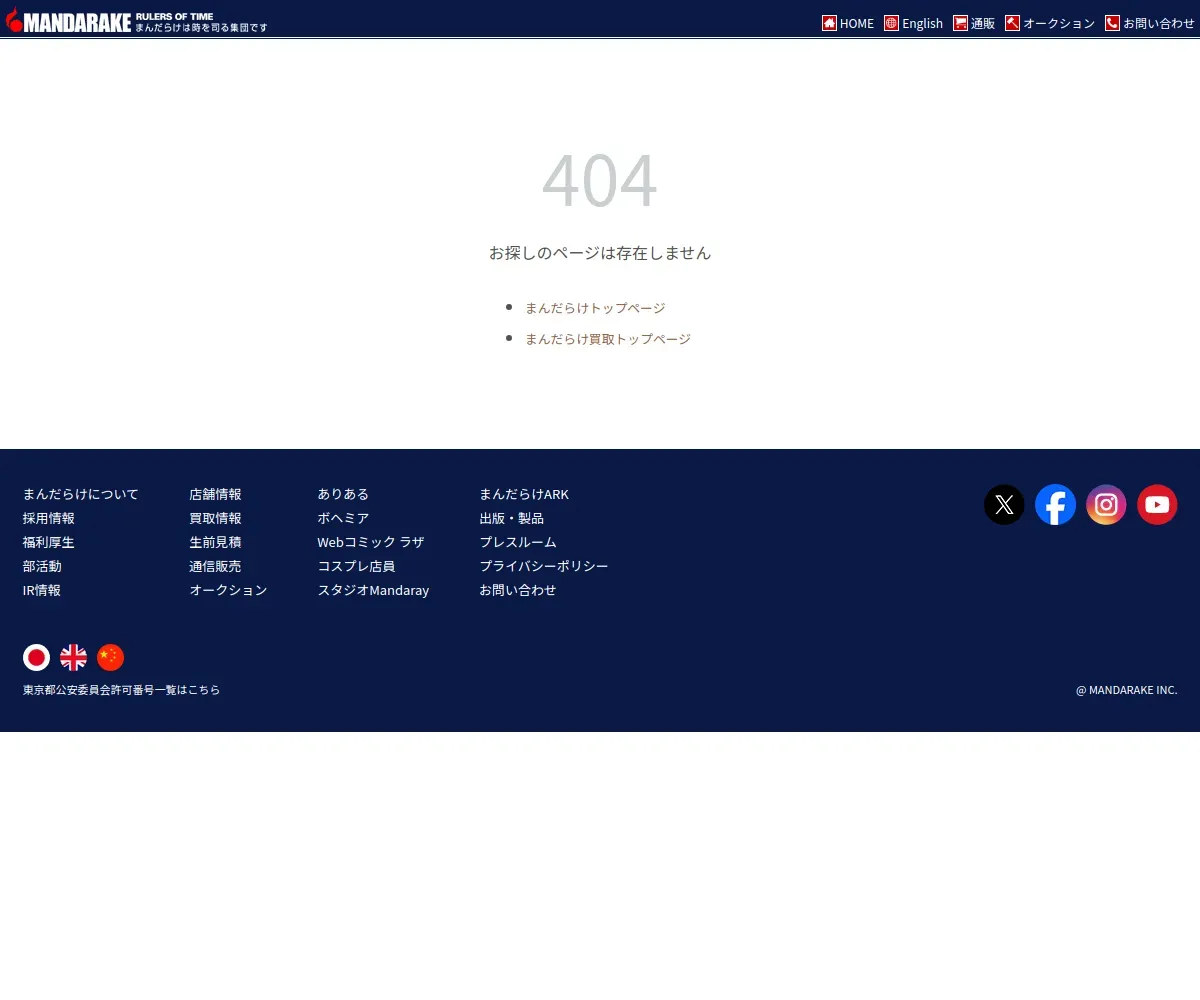
Task: Click the English globe icon
Action: pos(891,23)
